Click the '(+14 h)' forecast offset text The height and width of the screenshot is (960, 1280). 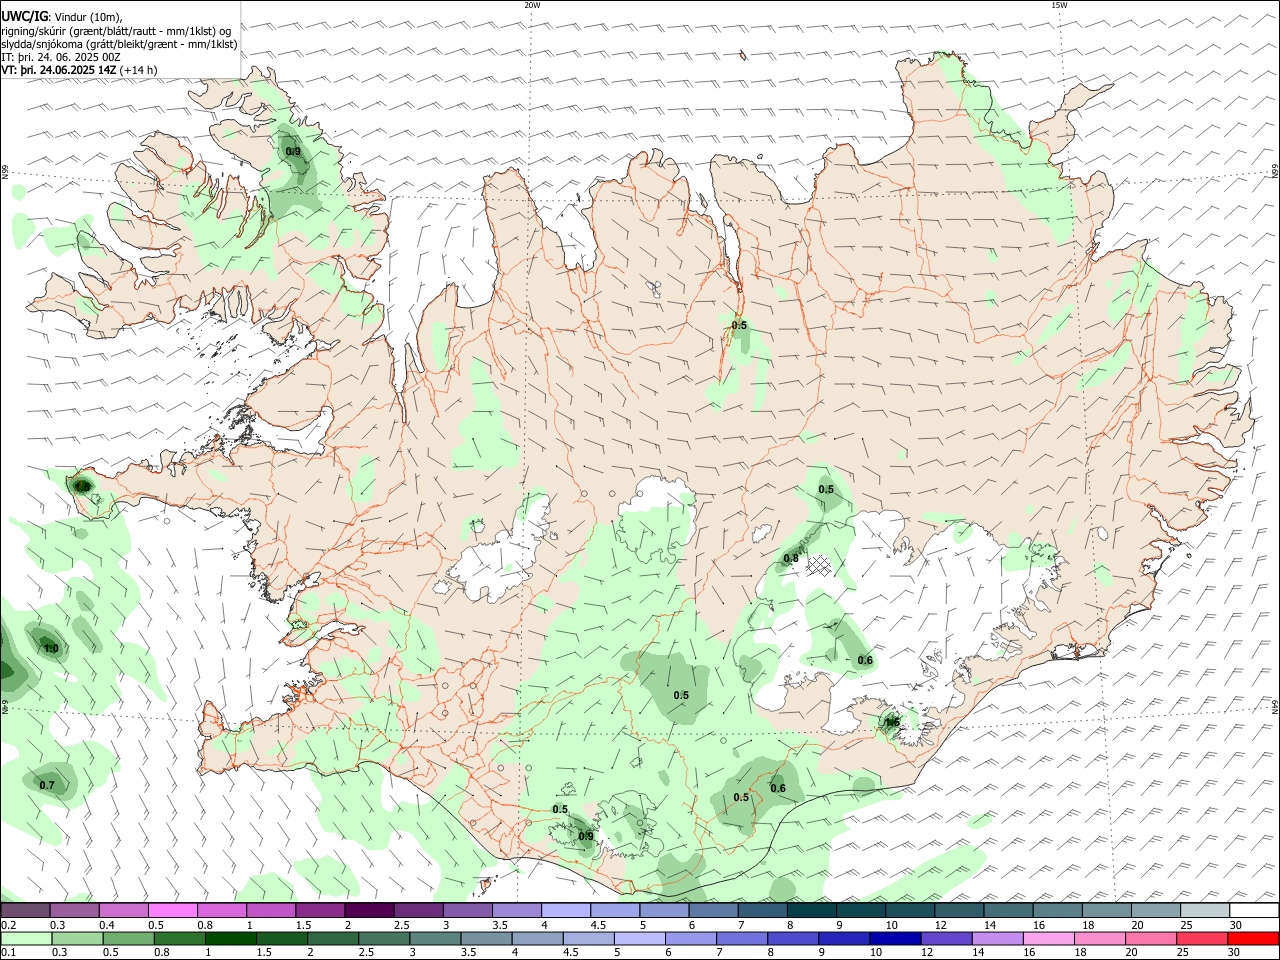coord(138,70)
